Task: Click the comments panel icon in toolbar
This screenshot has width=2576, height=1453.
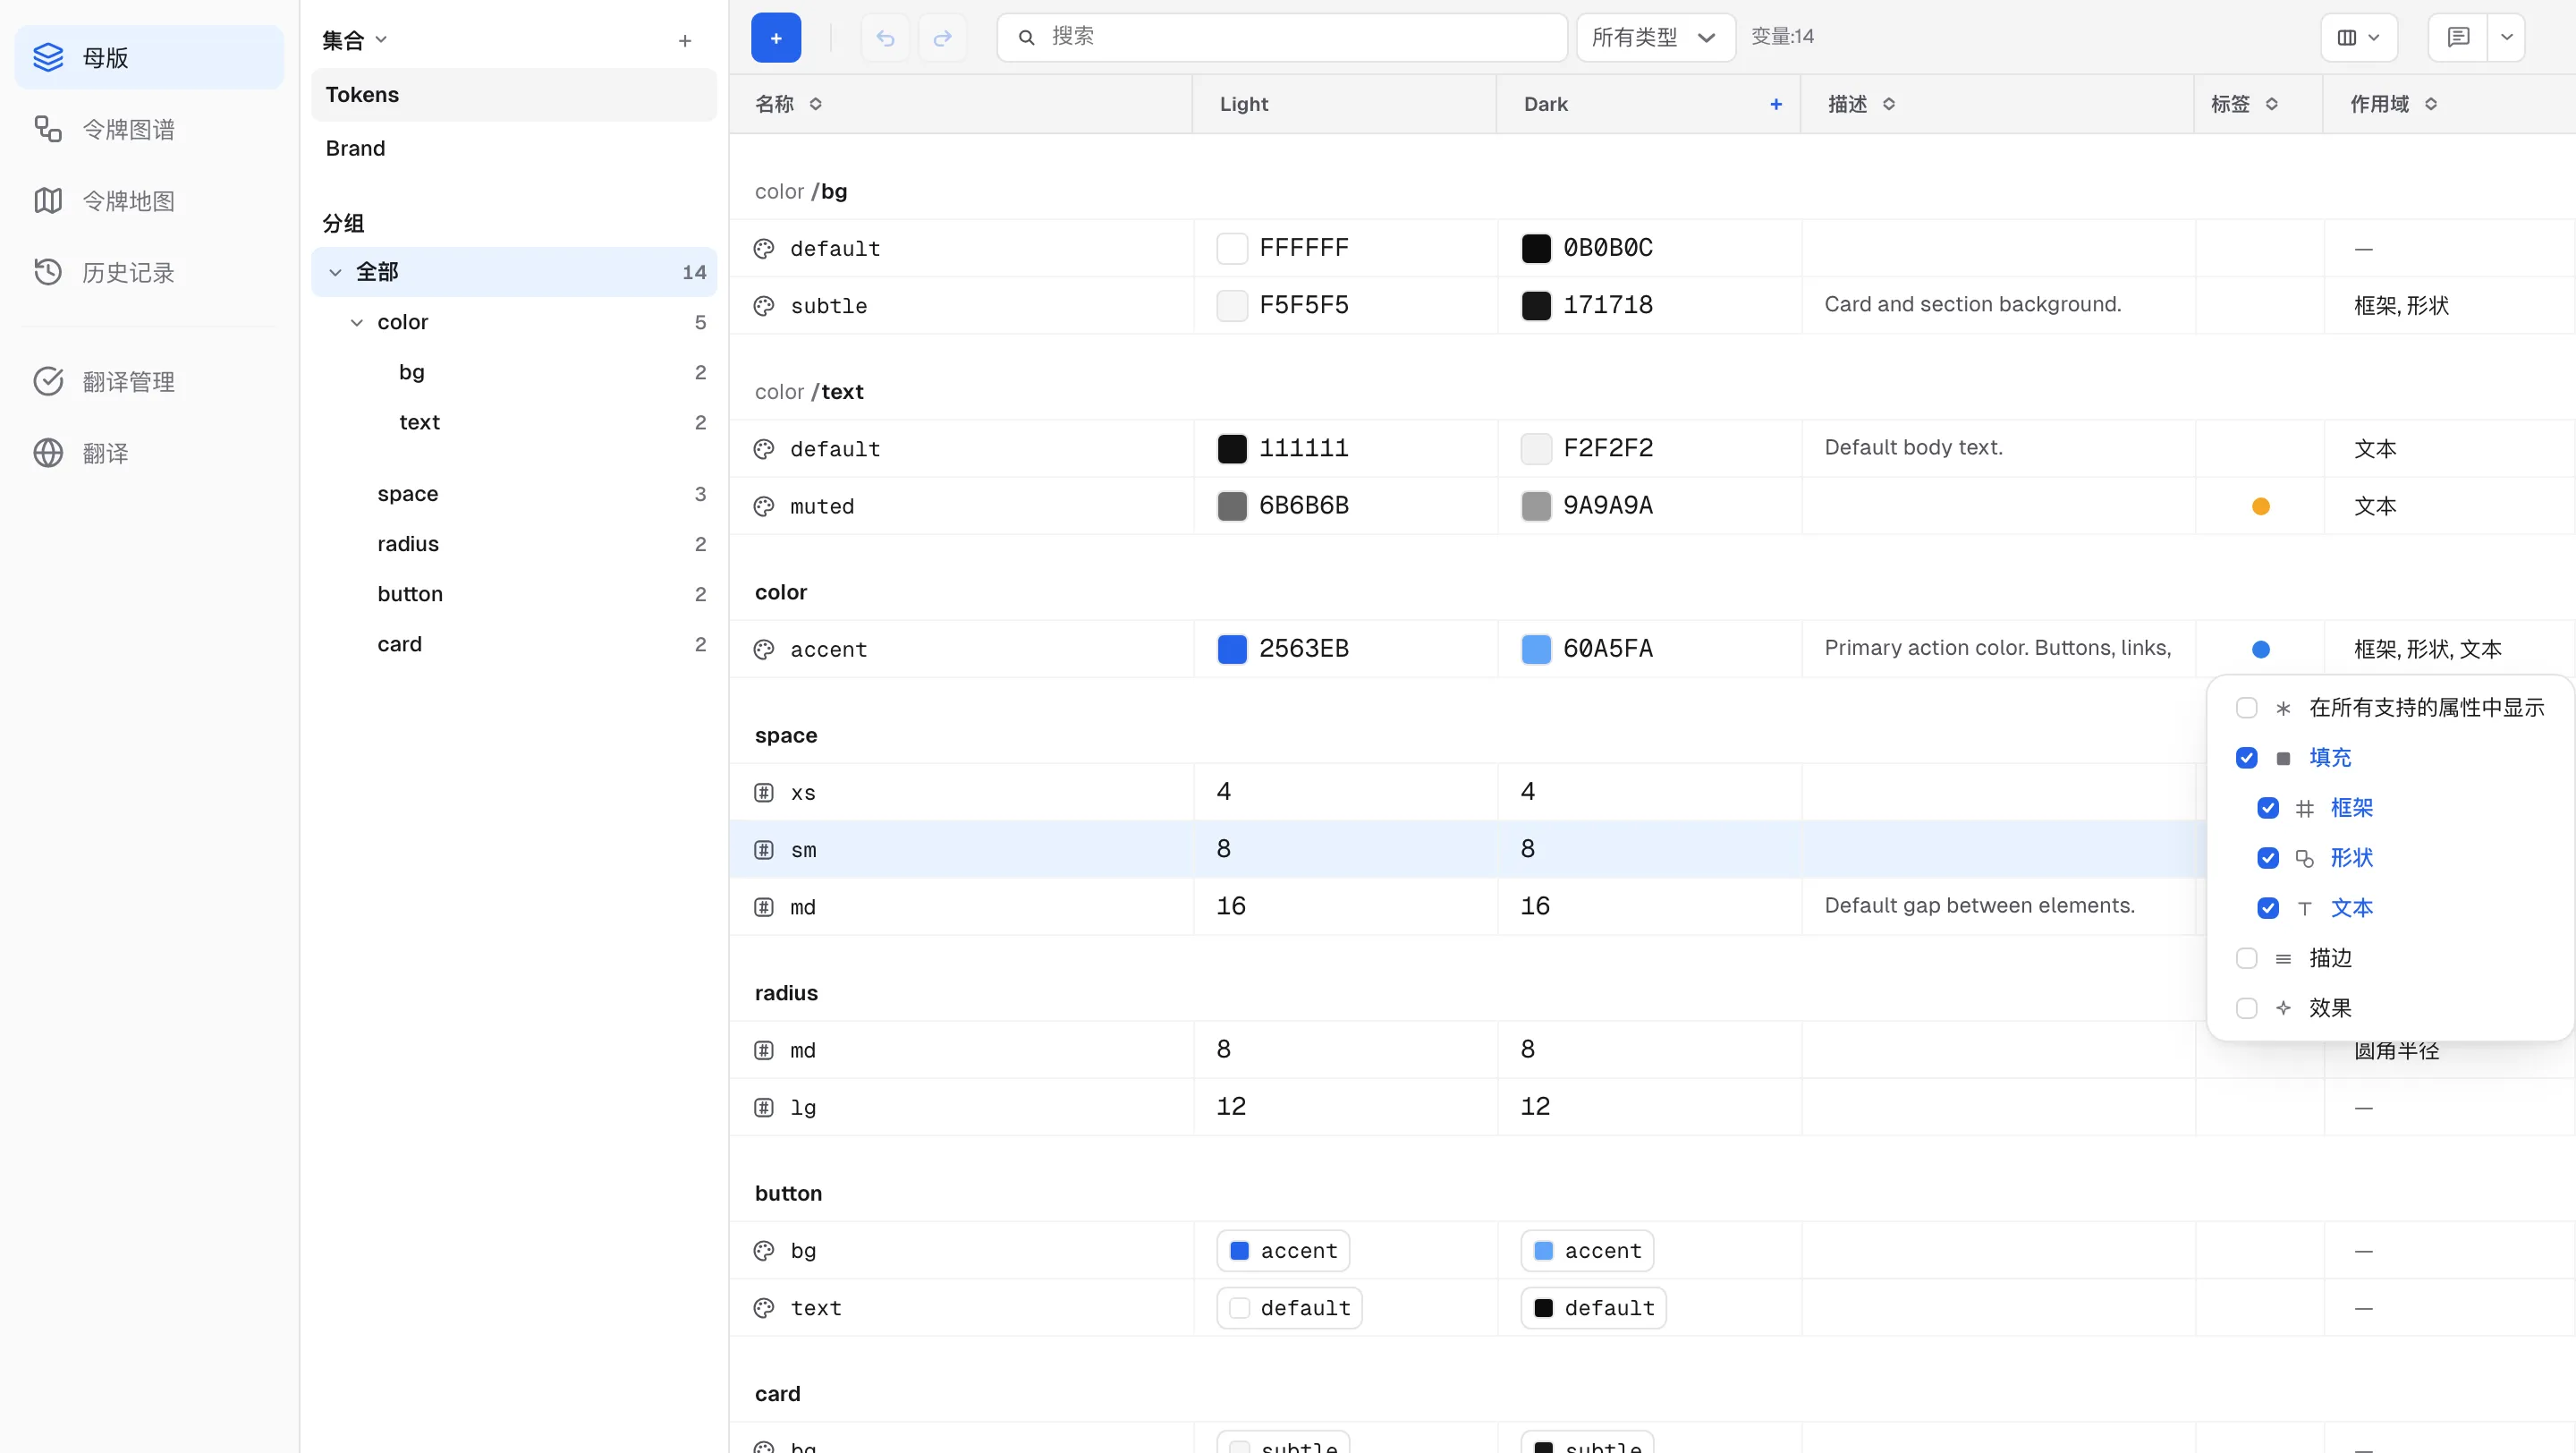Action: coord(2459,38)
